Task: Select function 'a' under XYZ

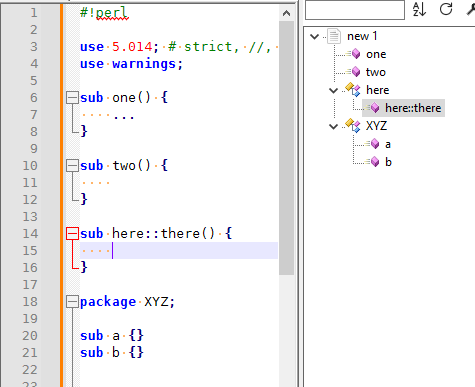Action: click(x=388, y=144)
